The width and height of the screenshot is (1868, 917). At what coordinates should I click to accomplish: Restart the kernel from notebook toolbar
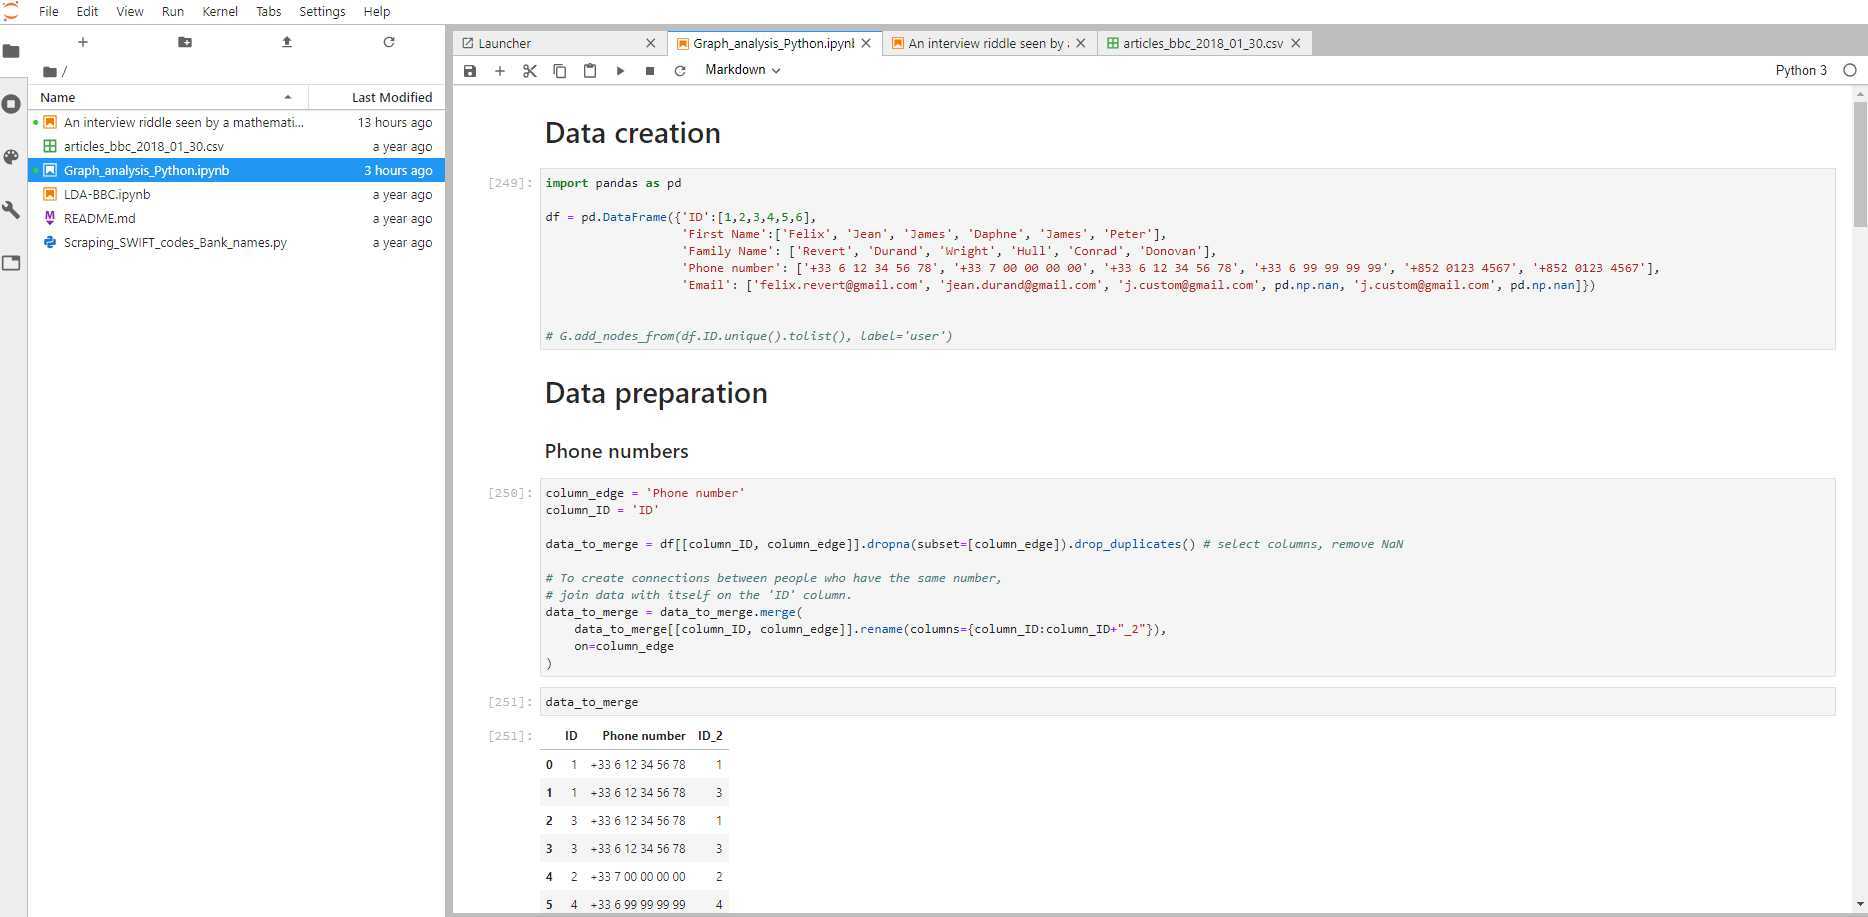680,71
